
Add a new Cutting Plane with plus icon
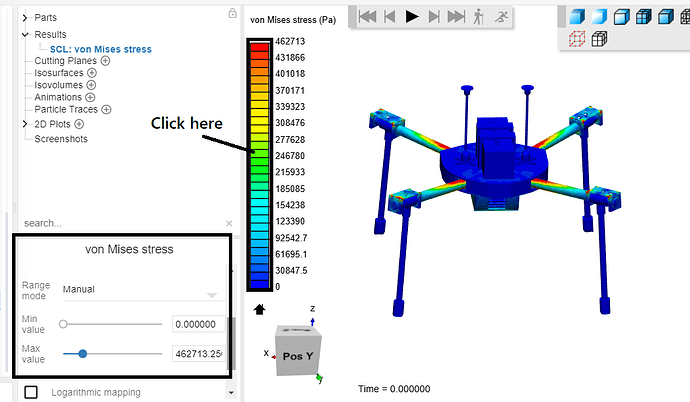click(105, 61)
